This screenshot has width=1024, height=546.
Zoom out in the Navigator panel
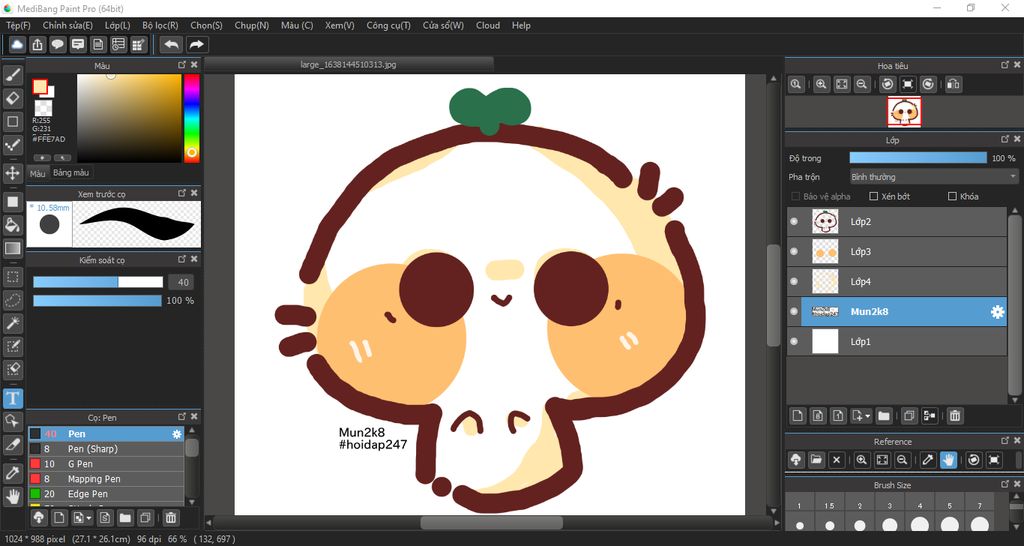(x=862, y=84)
